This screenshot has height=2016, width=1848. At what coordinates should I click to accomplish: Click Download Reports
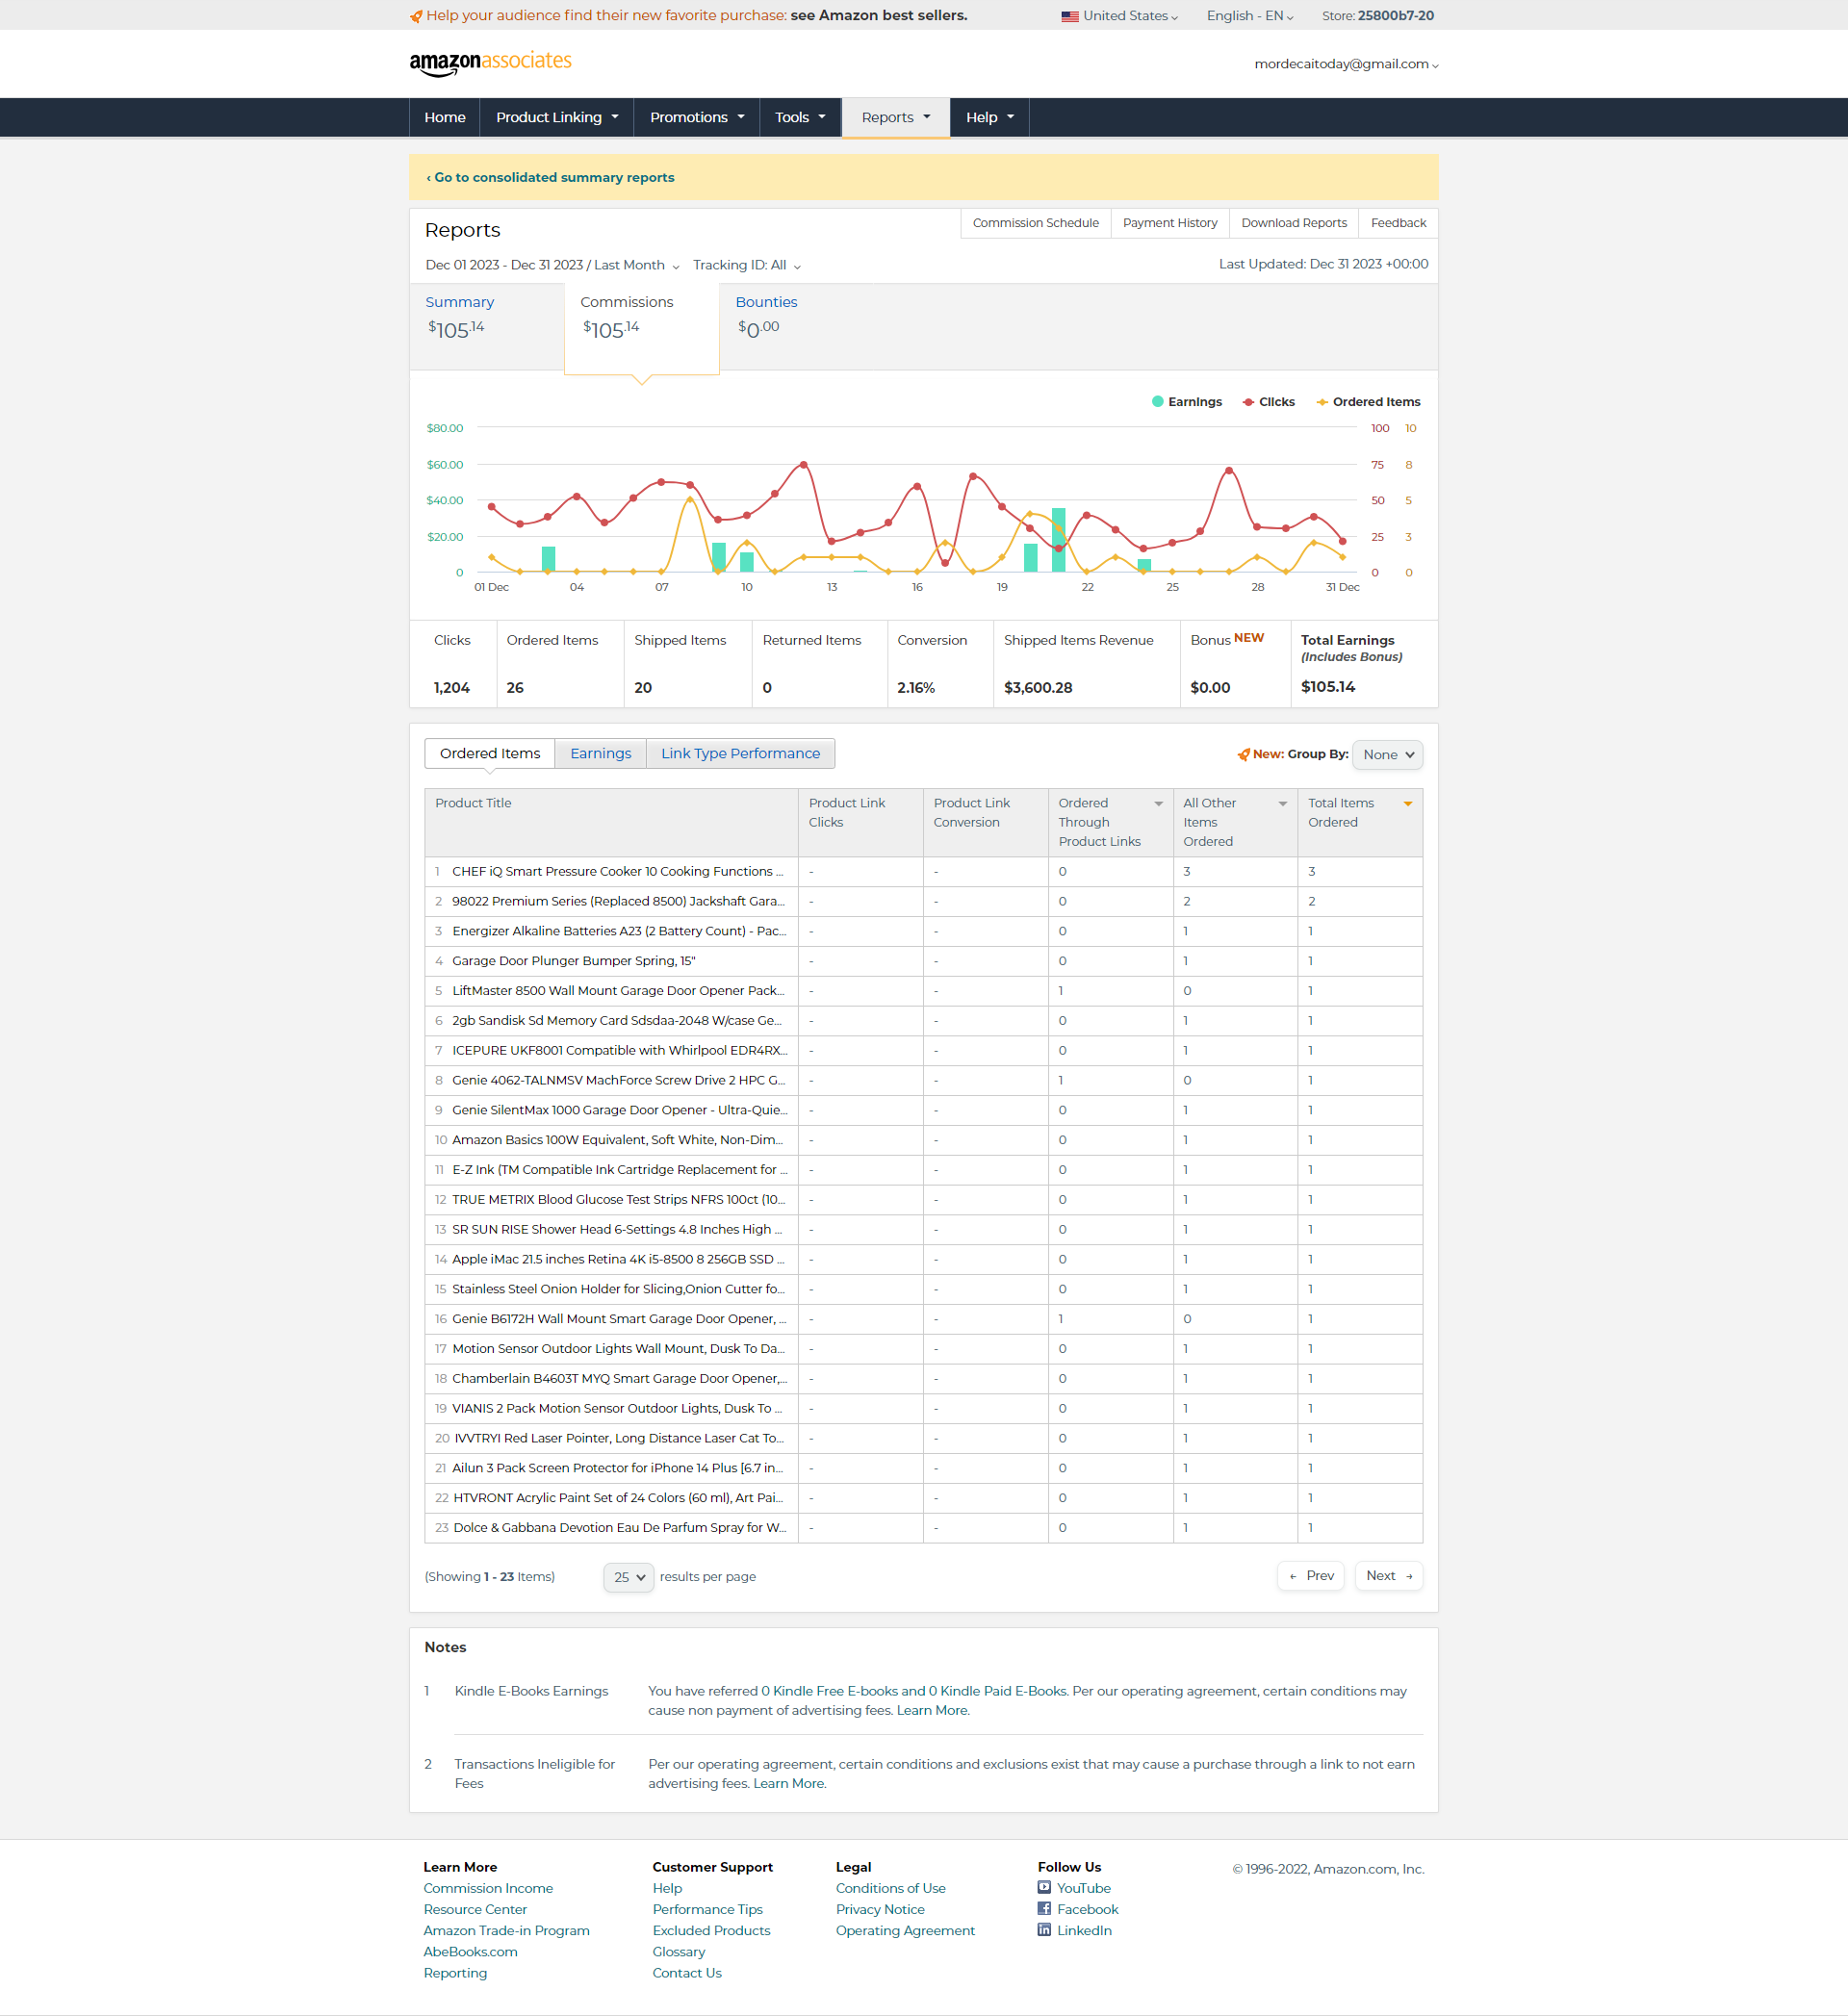pos(1293,223)
